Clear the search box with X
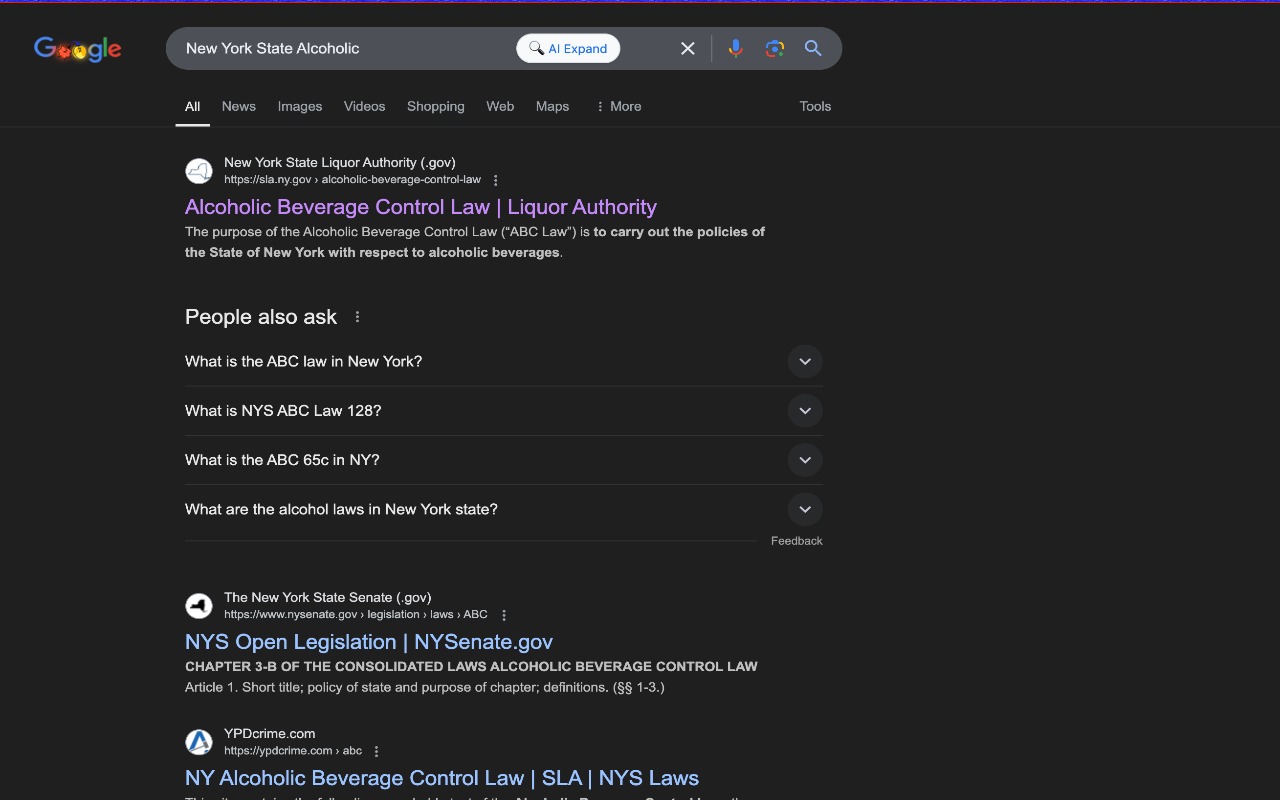1280x800 pixels. coord(688,48)
